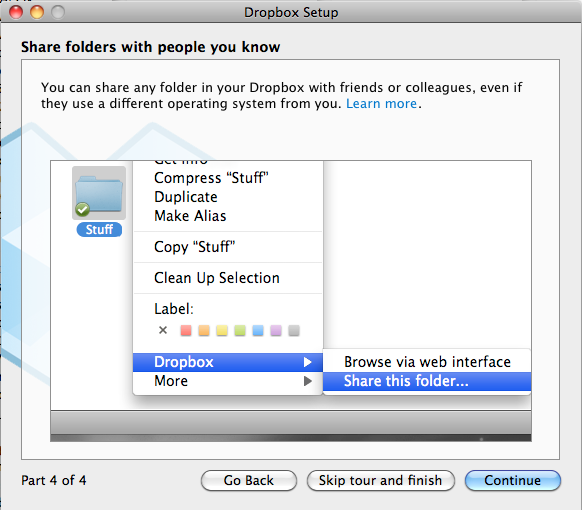The width and height of the screenshot is (582, 510).
Task: Click the Continue button
Action: click(513, 480)
